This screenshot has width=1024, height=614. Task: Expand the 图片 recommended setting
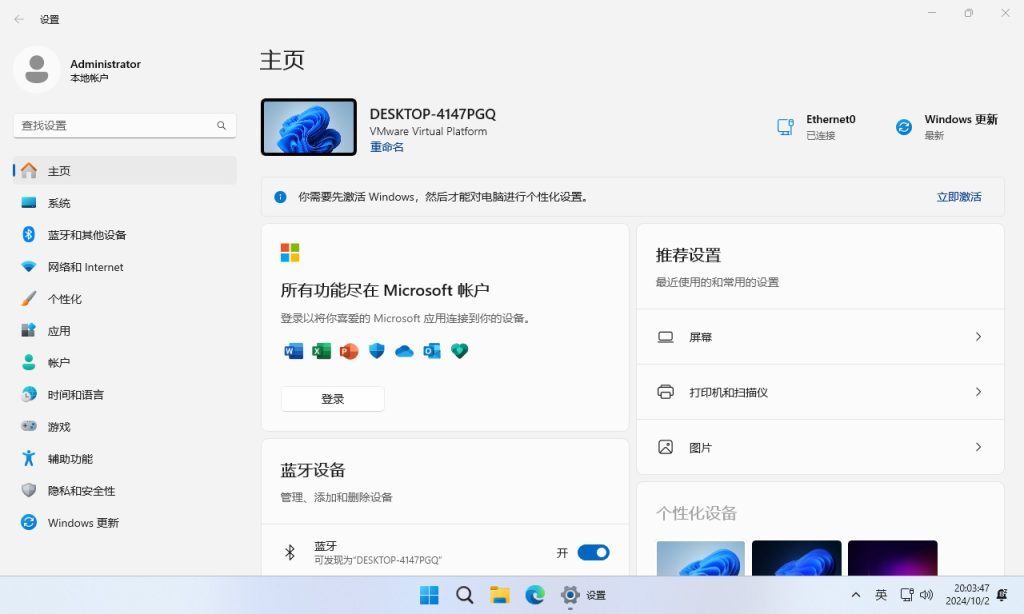820,447
